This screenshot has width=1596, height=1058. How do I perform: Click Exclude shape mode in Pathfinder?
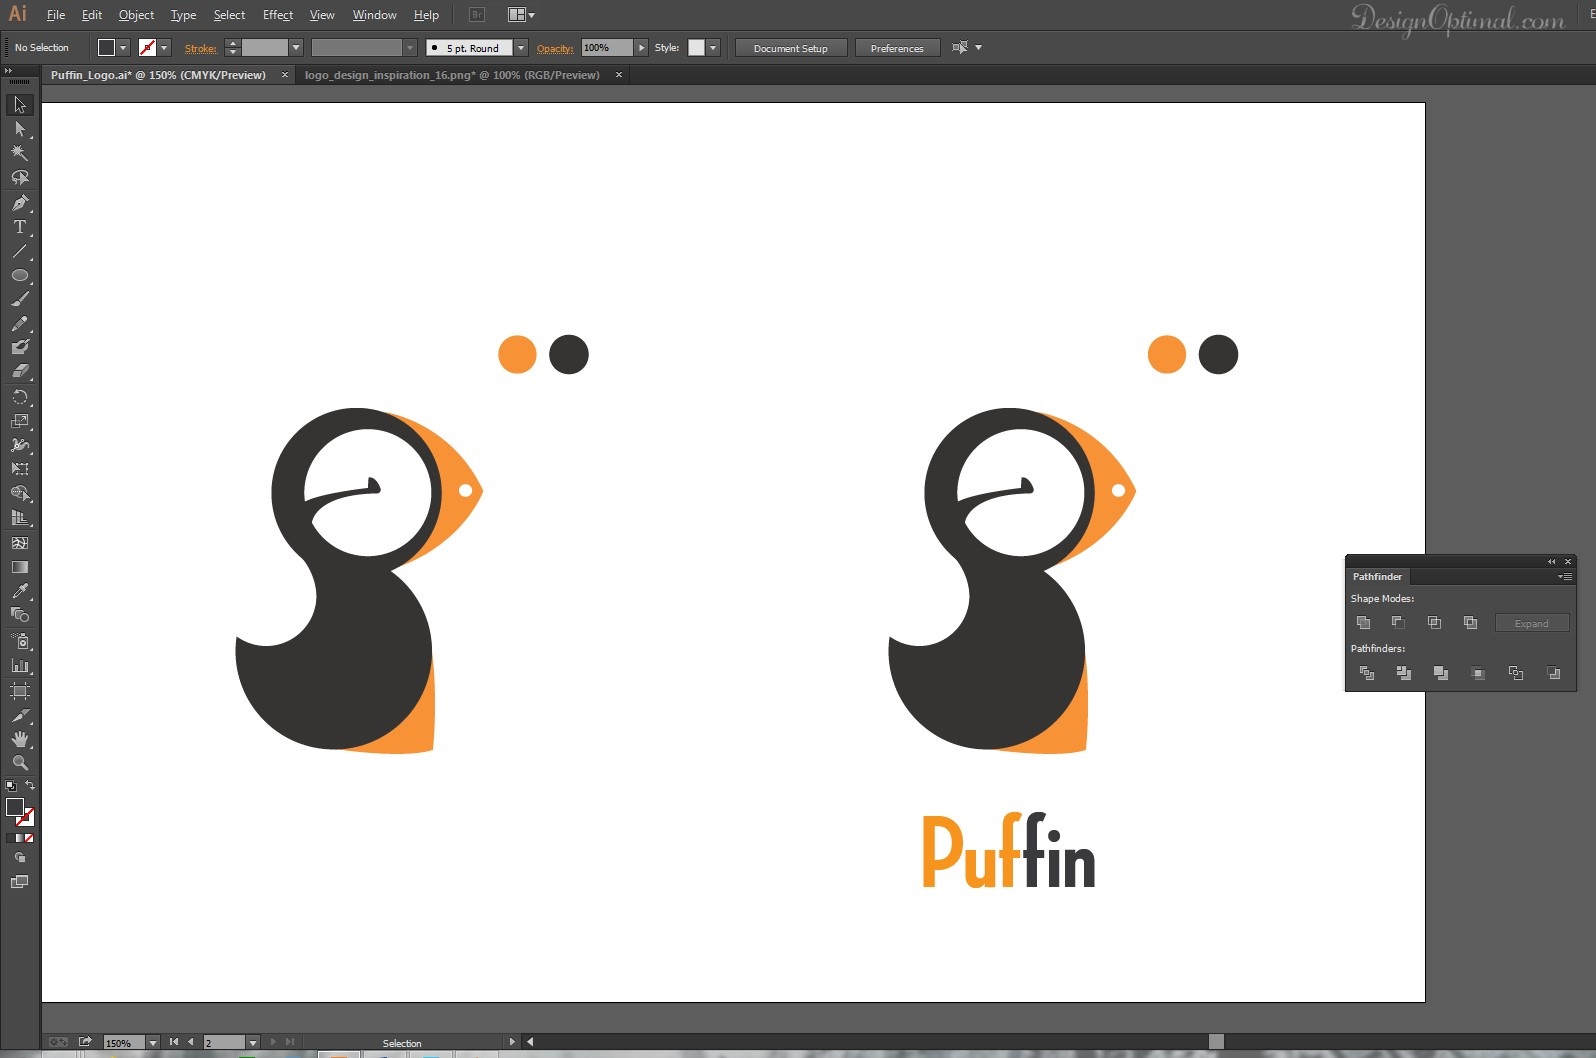point(1470,623)
